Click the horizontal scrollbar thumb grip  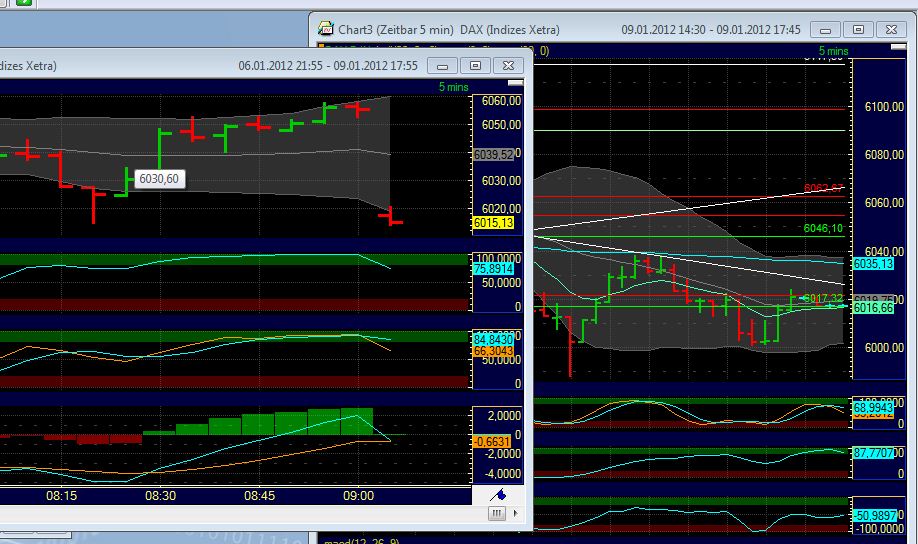(496, 513)
